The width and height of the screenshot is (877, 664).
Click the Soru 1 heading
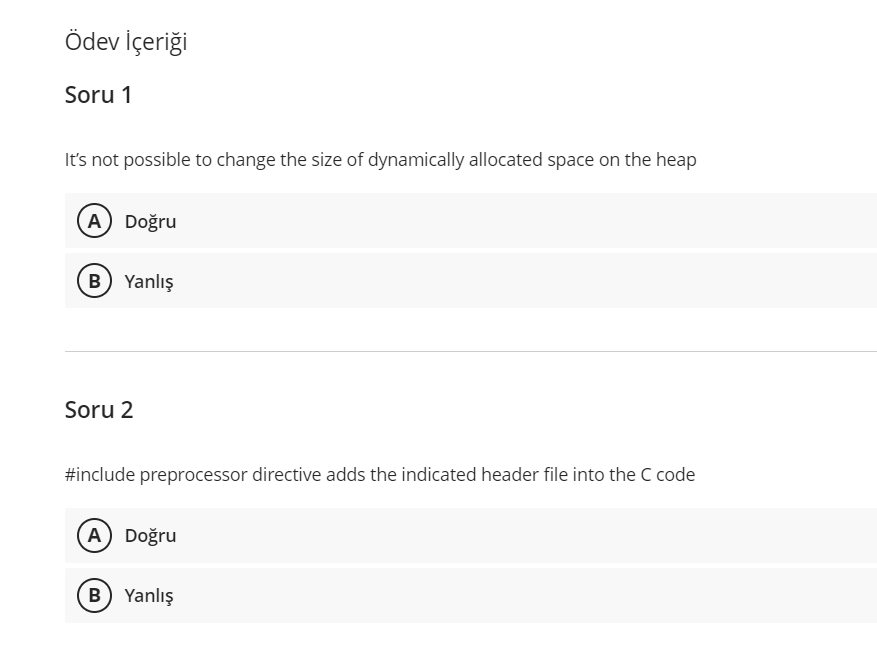[x=98, y=95]
